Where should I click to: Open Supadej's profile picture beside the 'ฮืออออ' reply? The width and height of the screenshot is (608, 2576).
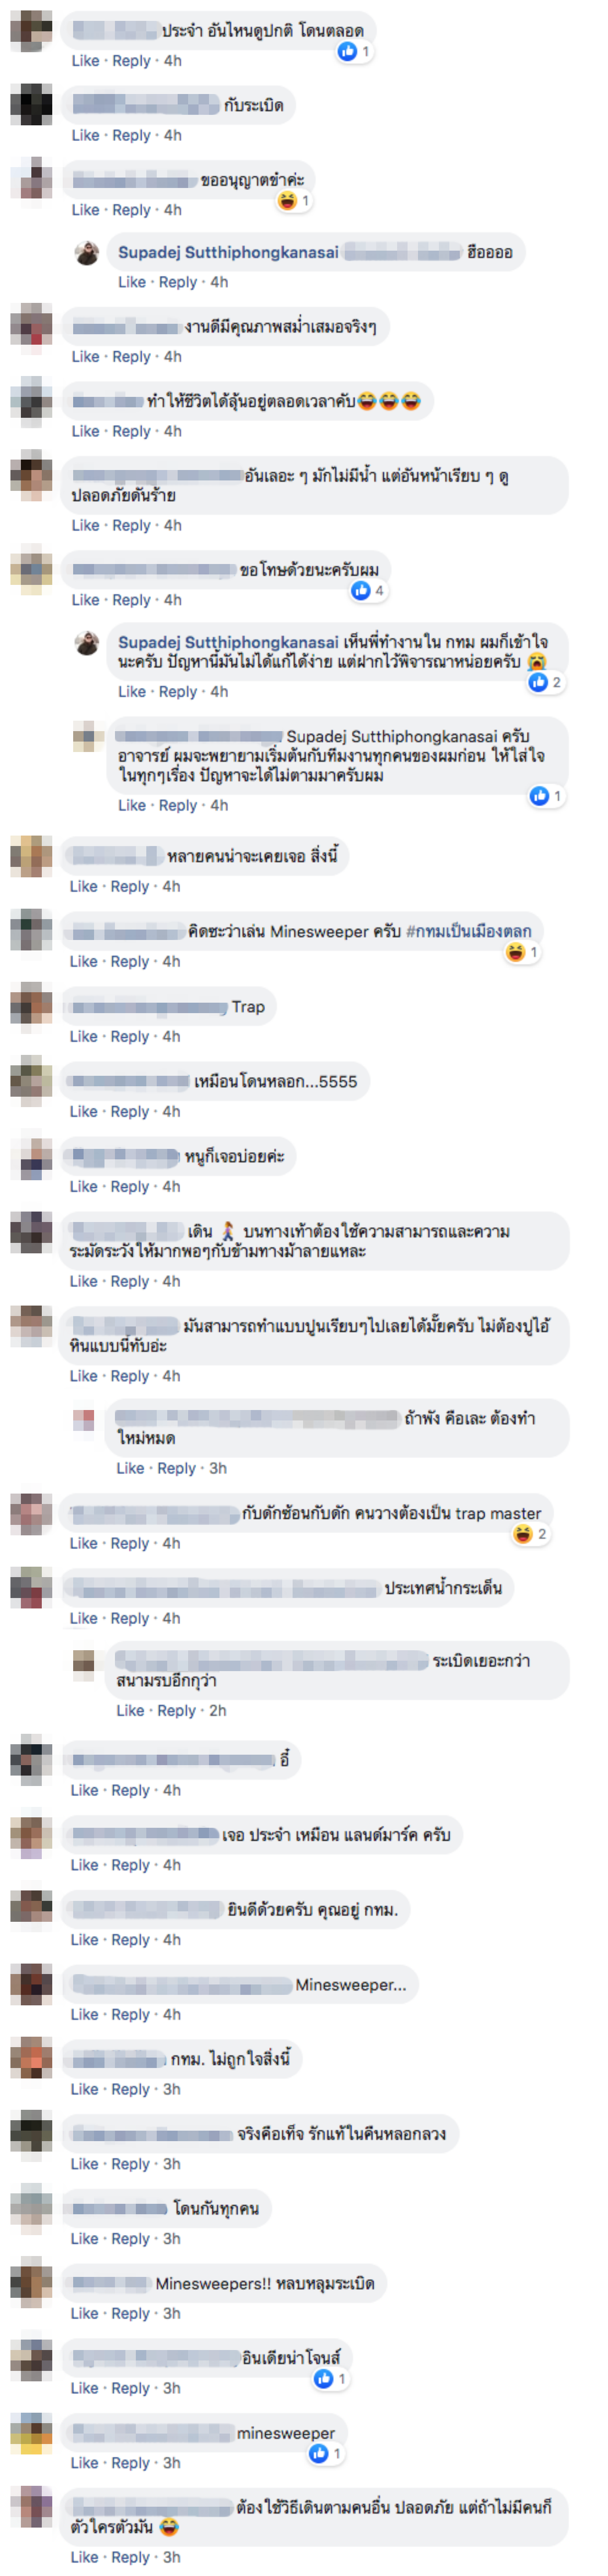[87, 252]
